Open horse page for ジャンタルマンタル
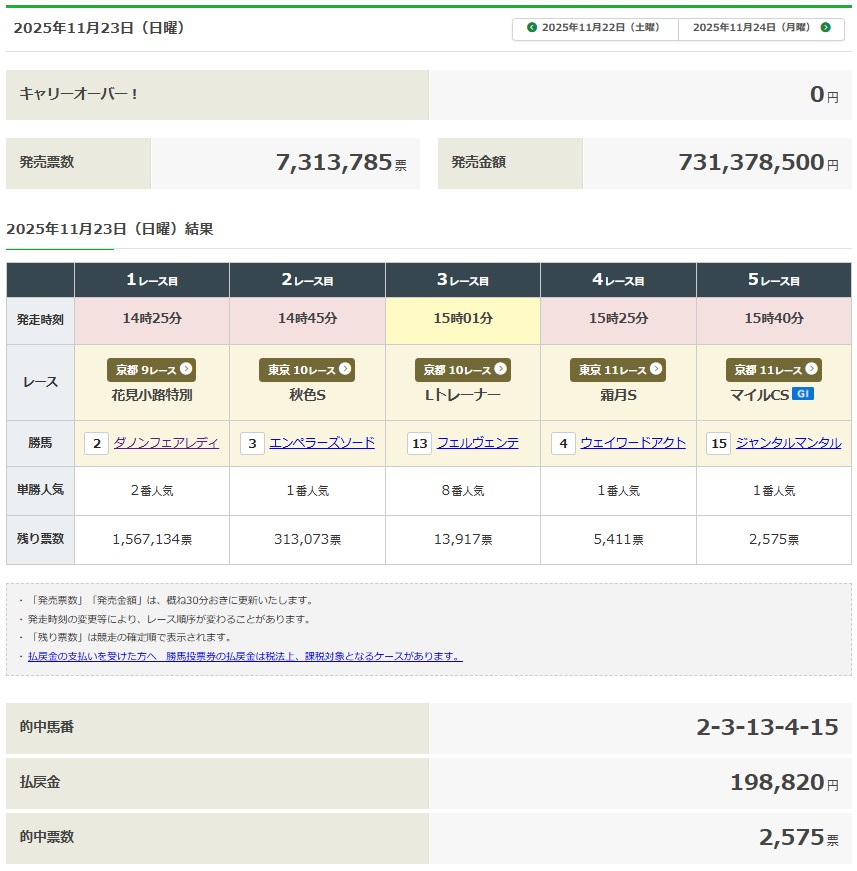 (788, 443)
